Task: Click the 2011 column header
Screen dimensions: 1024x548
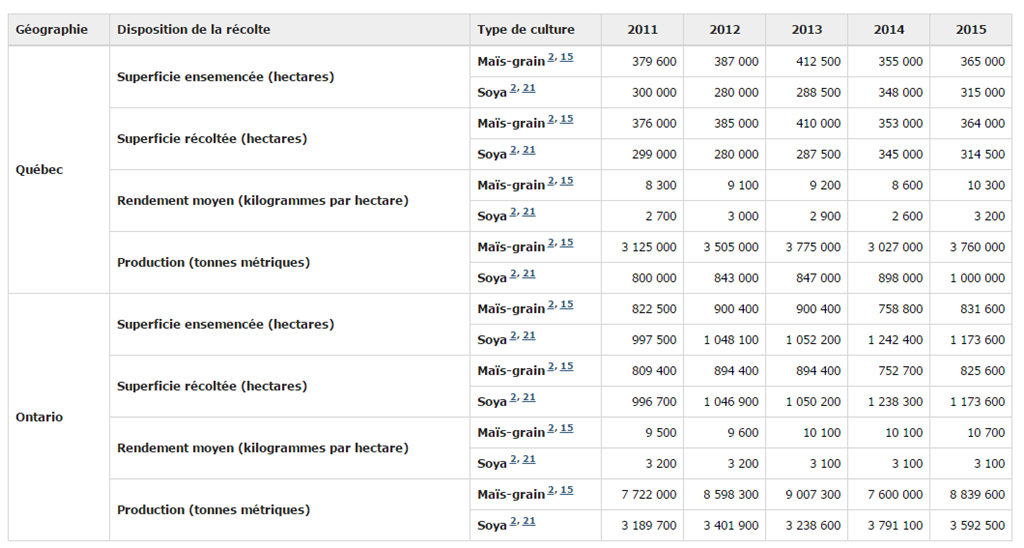Action: point(642,30)
